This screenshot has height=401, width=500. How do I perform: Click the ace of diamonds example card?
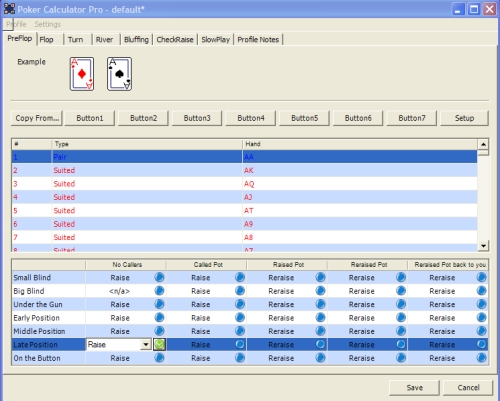click(82, 74)
